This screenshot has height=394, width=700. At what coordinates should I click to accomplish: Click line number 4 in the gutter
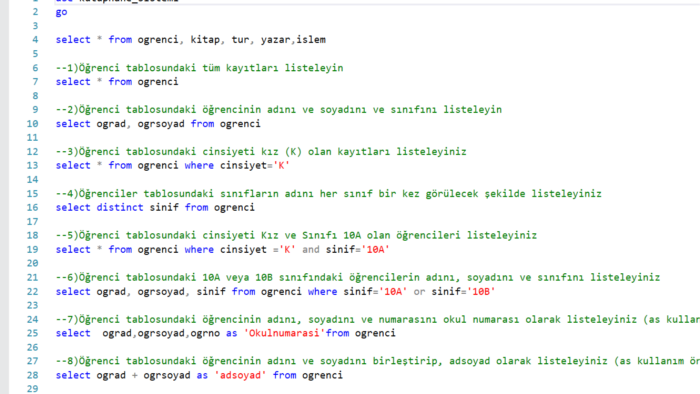click(x=35, y=40)
